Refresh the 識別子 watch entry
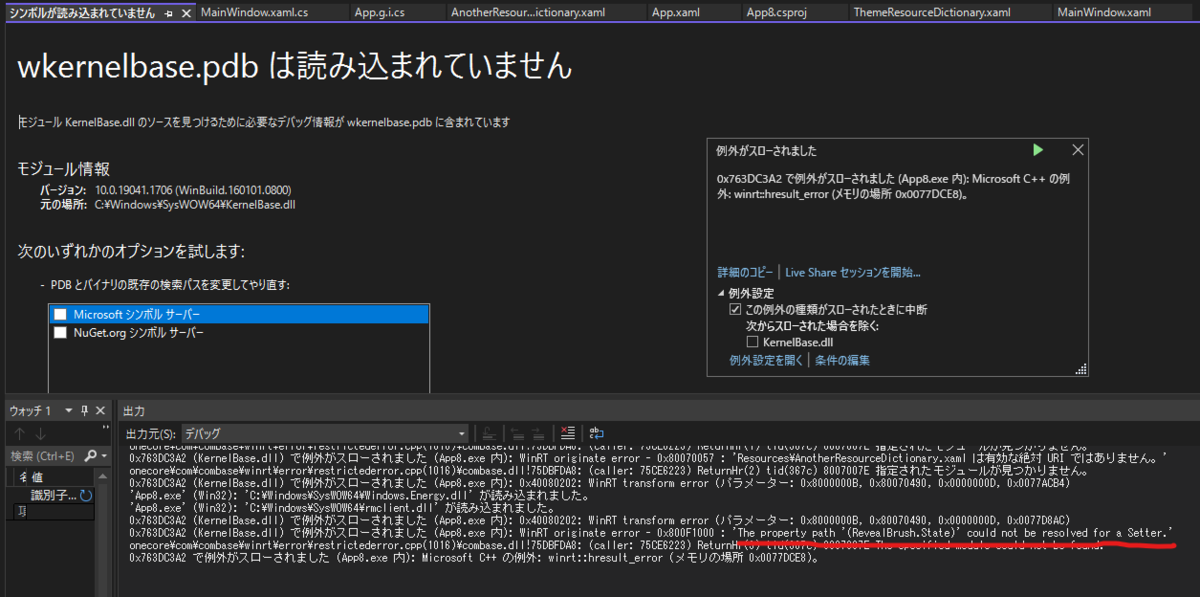The width and height of the screenshot is (1200, 597). click(x=86, y=495)
